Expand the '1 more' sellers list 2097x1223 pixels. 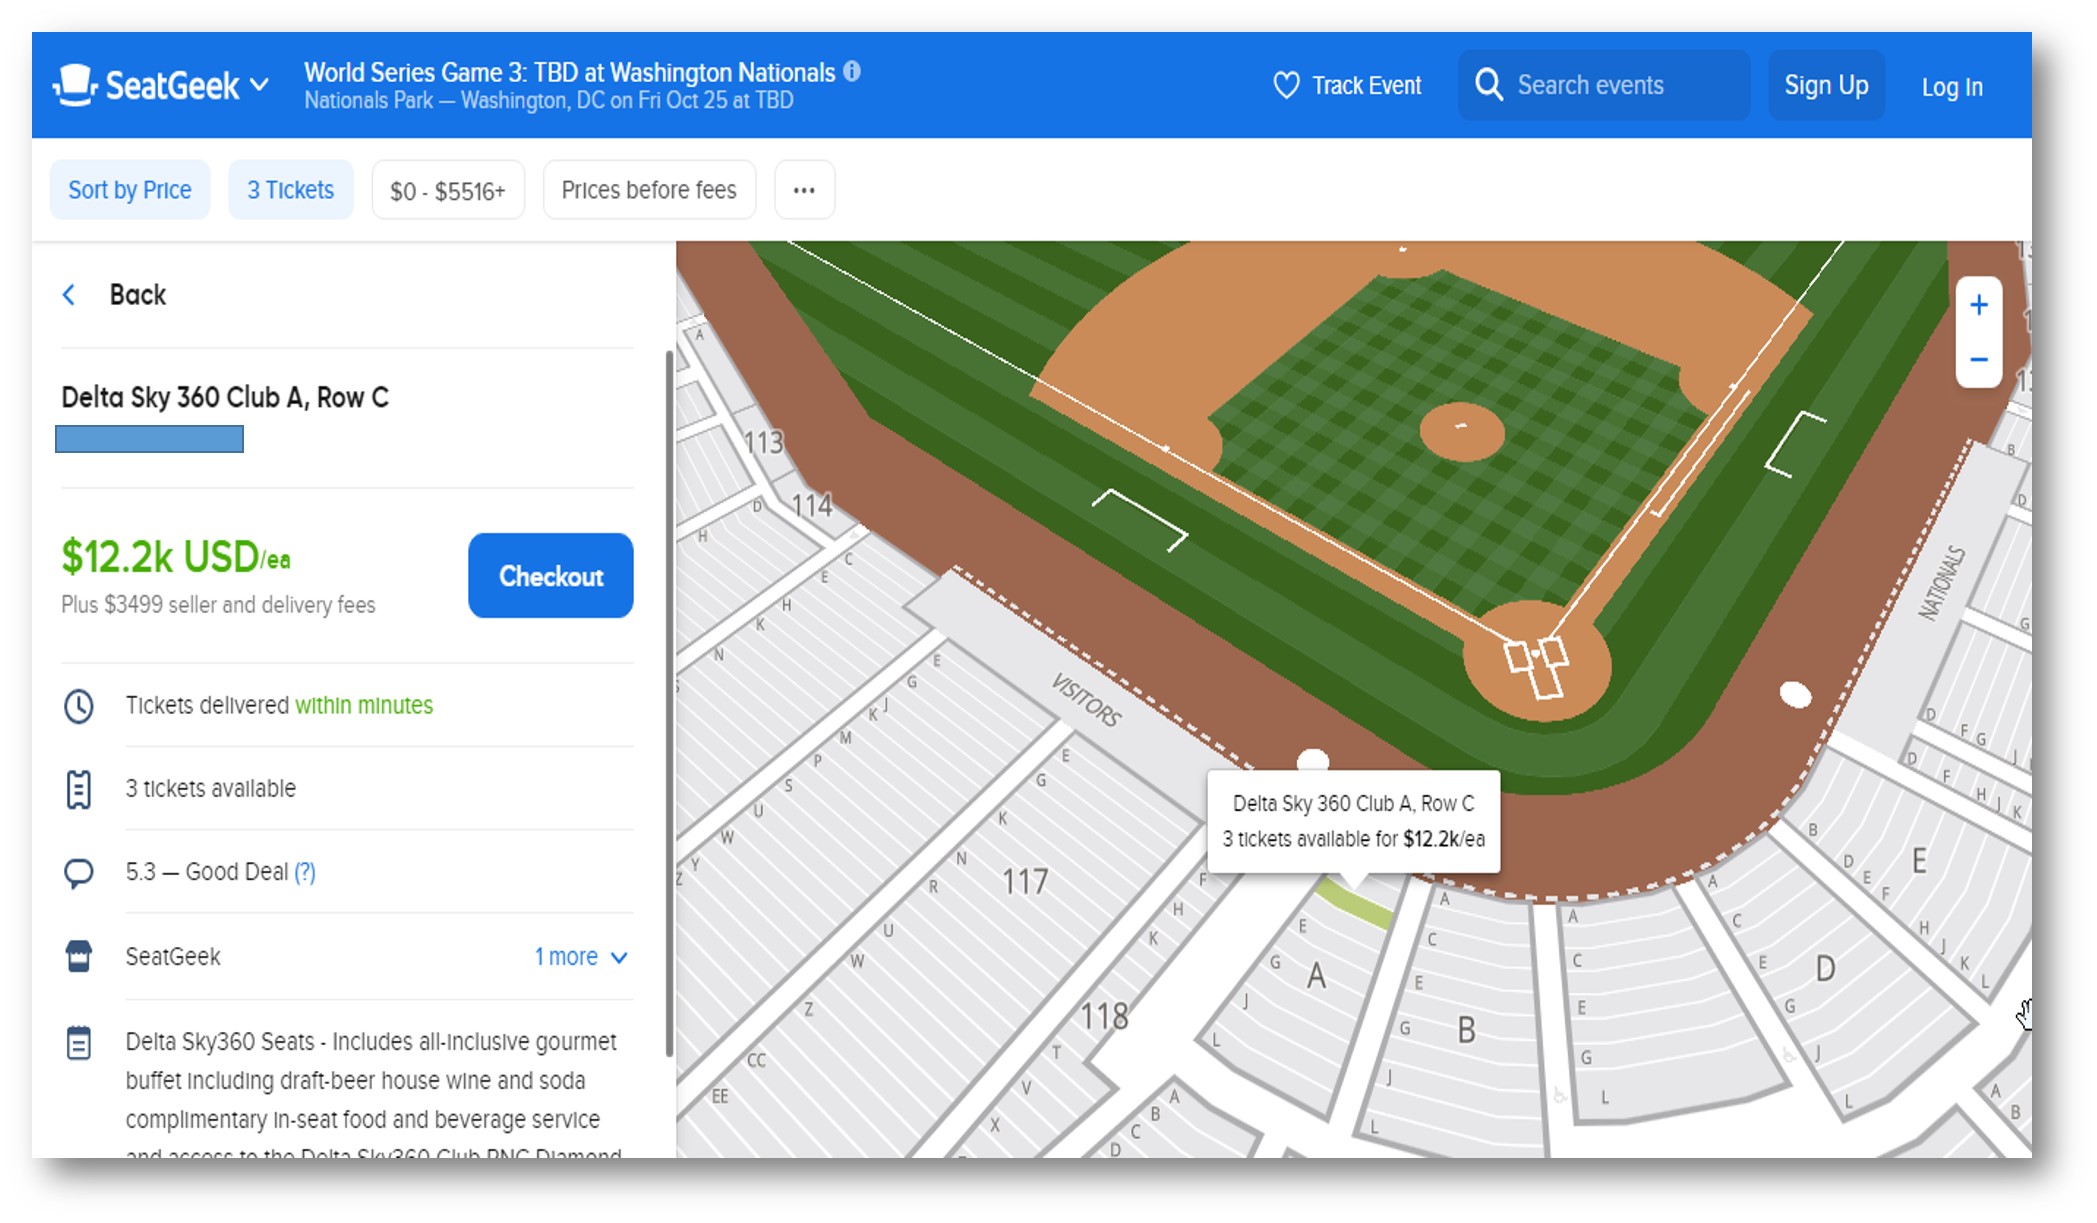click(581, 957)
